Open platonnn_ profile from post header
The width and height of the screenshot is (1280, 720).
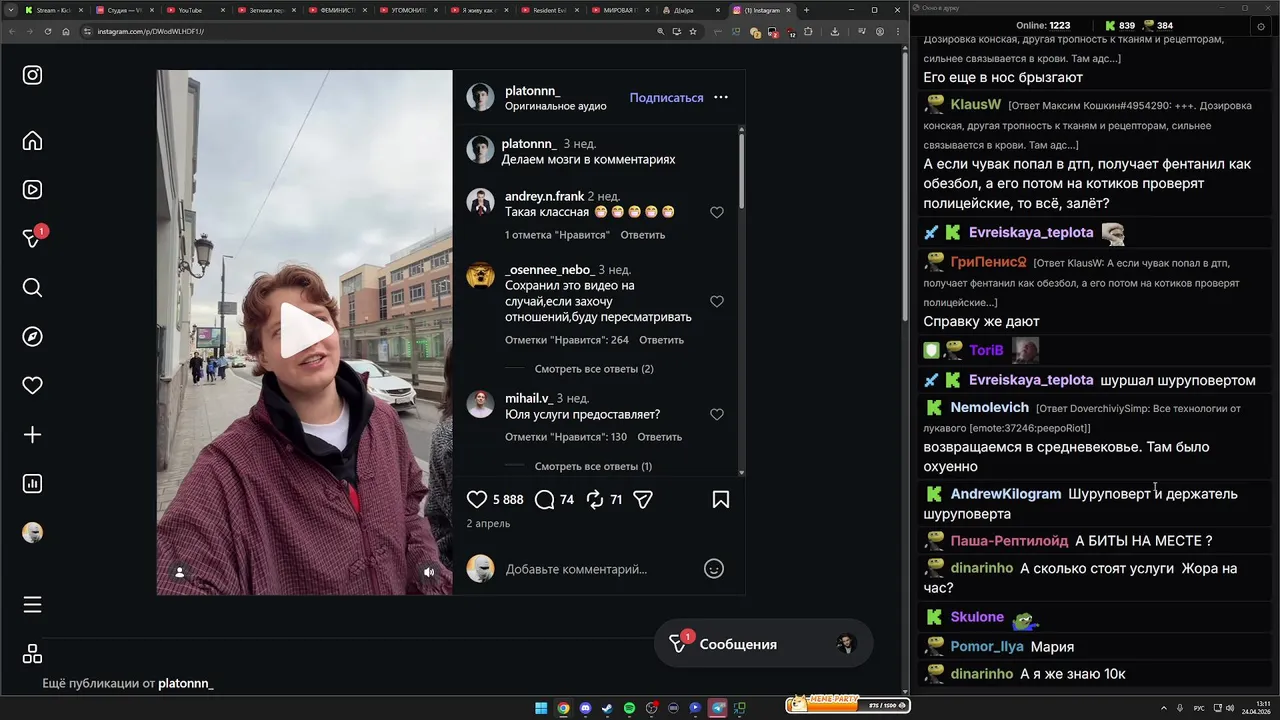coord(532,91)
